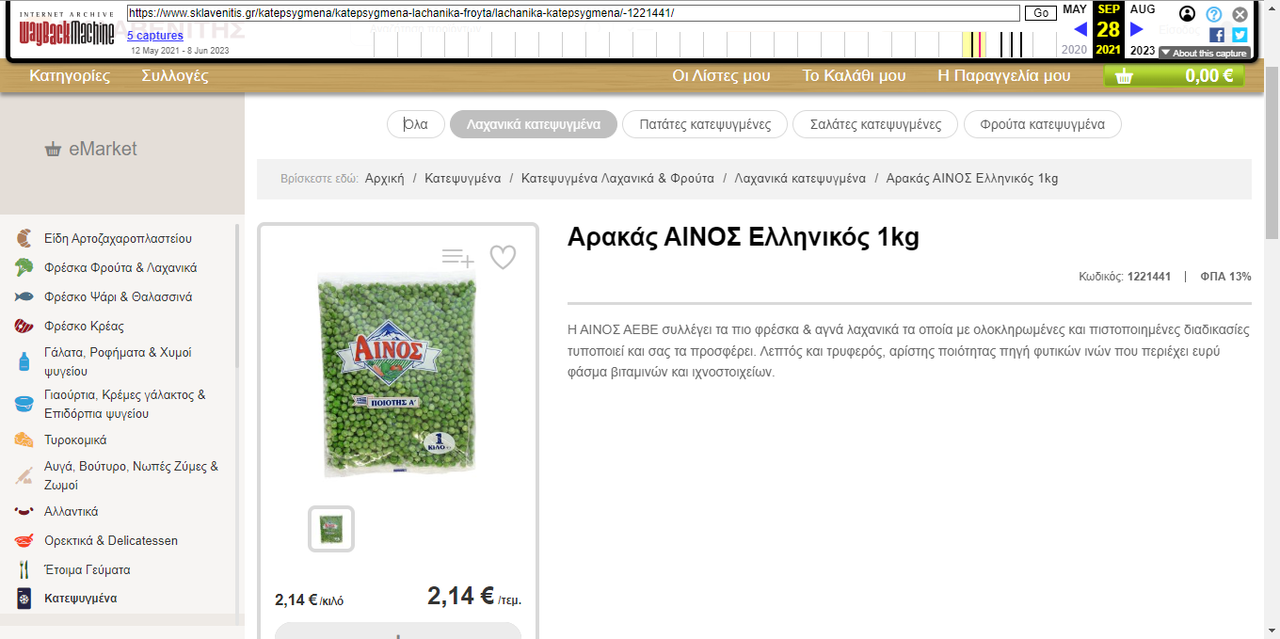Close the Wayback Machine toolbar
1280x639 pixels.
[1240, 14]
